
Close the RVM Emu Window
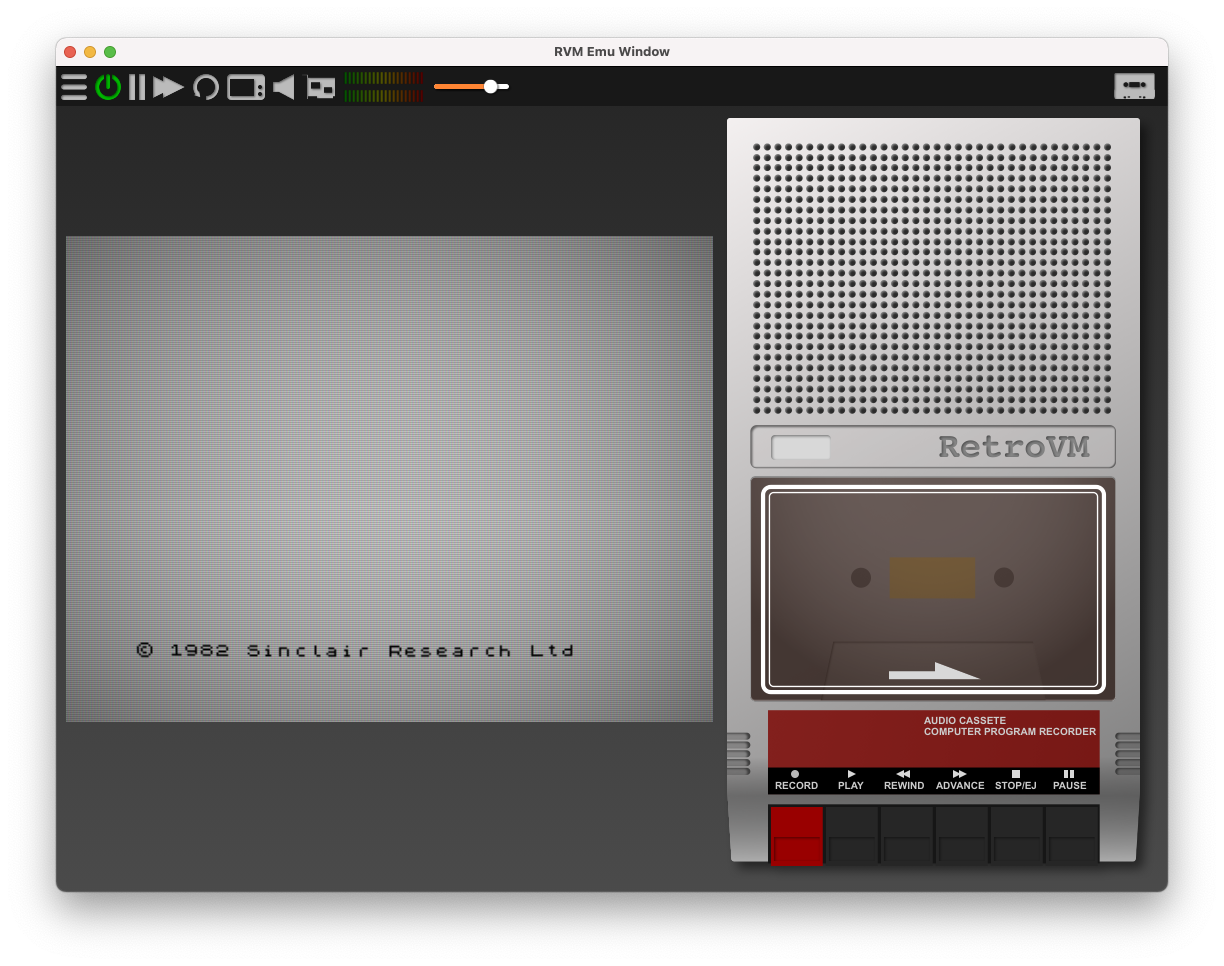coord(70,52)
